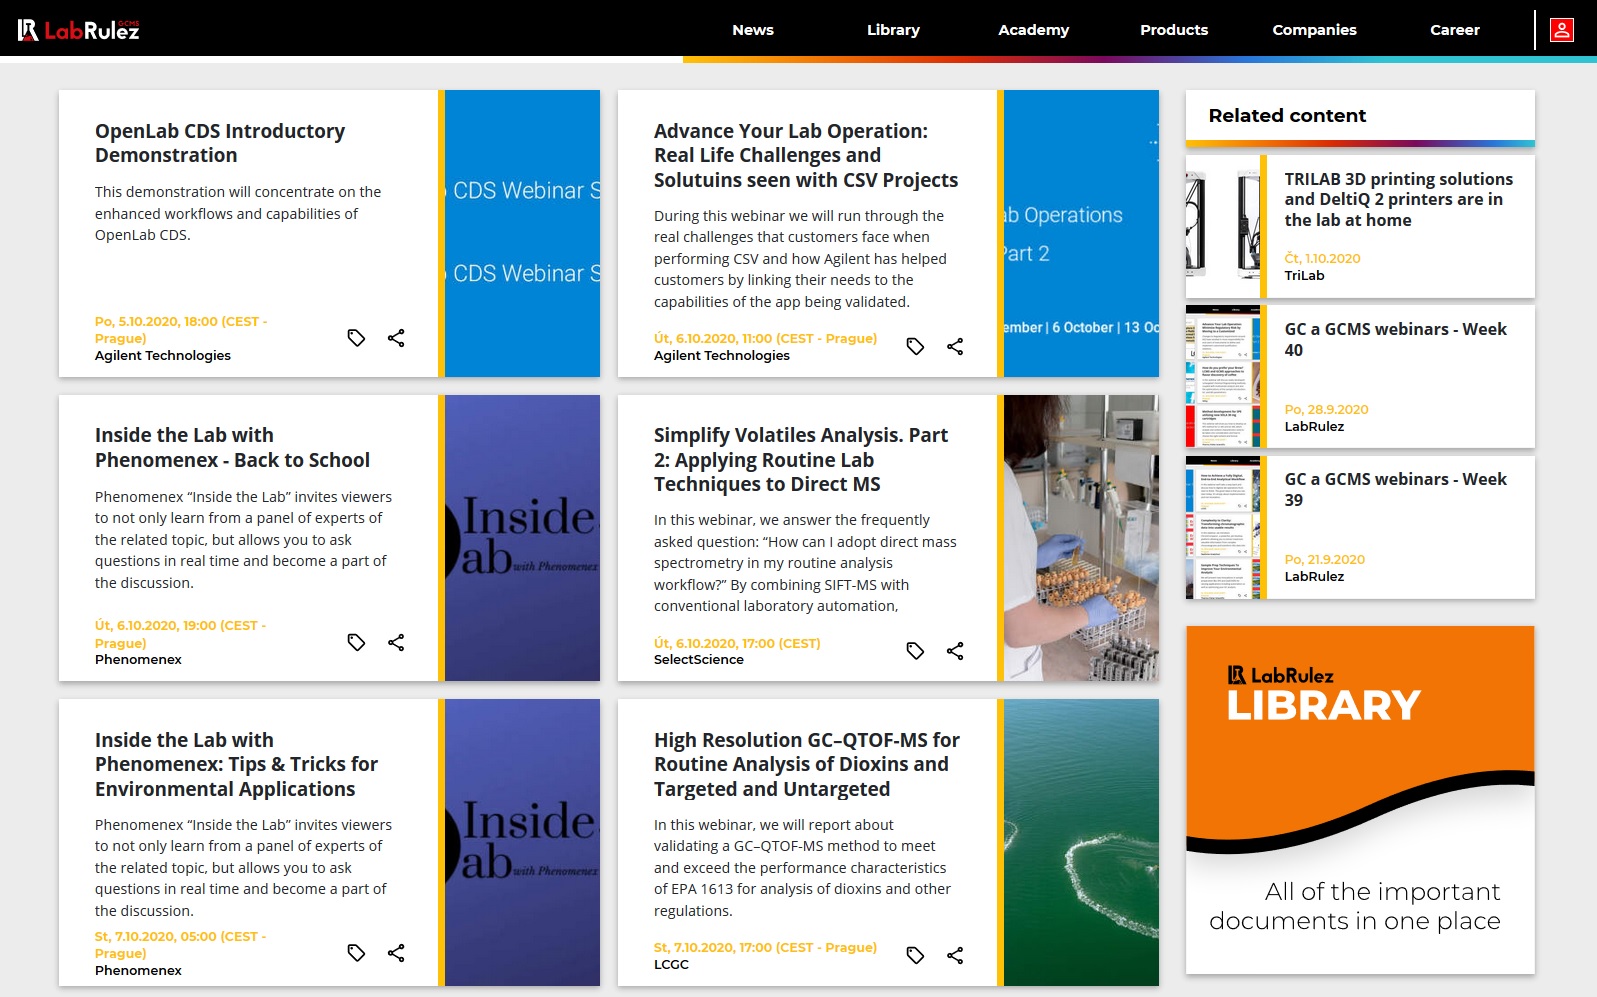1597x997 pixels.
Task: Go to LabRulez GCMS home logo
Action: (x=79, y=30)
